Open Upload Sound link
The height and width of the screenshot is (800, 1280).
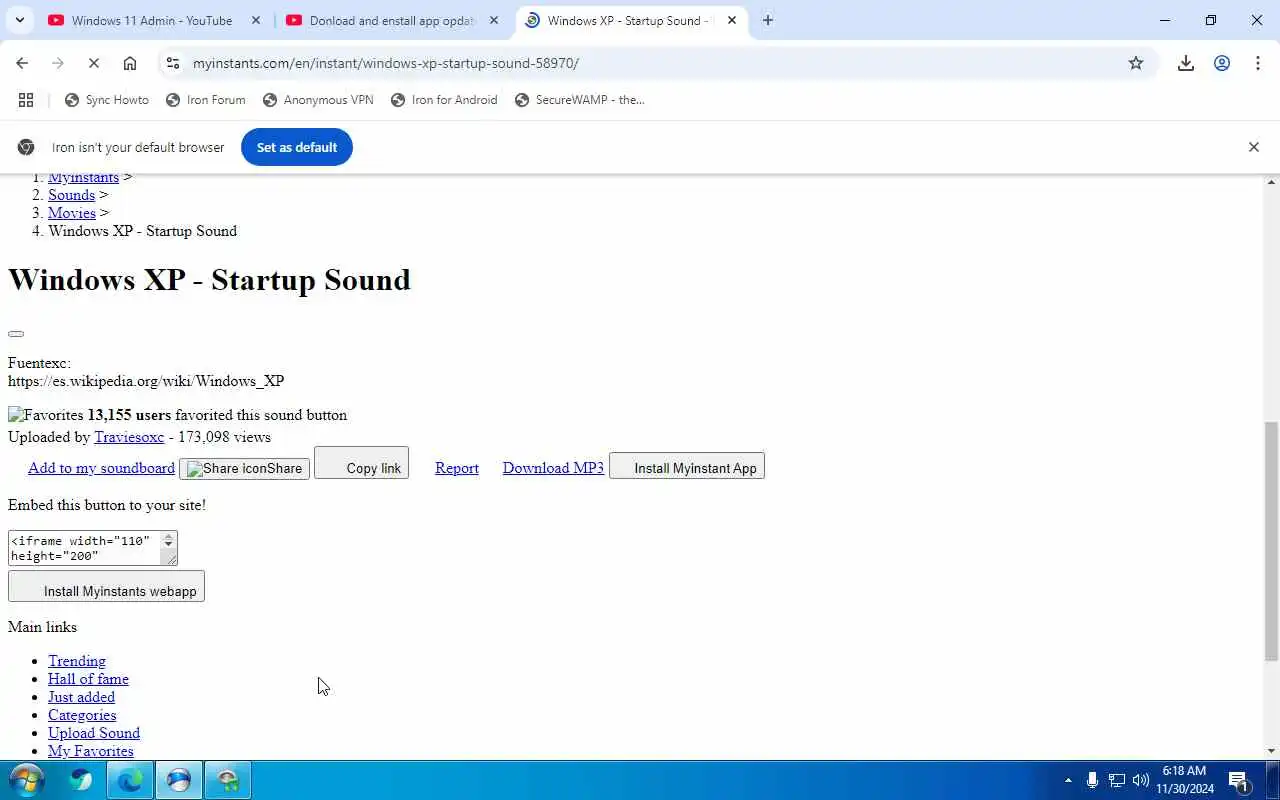point(94,733)
